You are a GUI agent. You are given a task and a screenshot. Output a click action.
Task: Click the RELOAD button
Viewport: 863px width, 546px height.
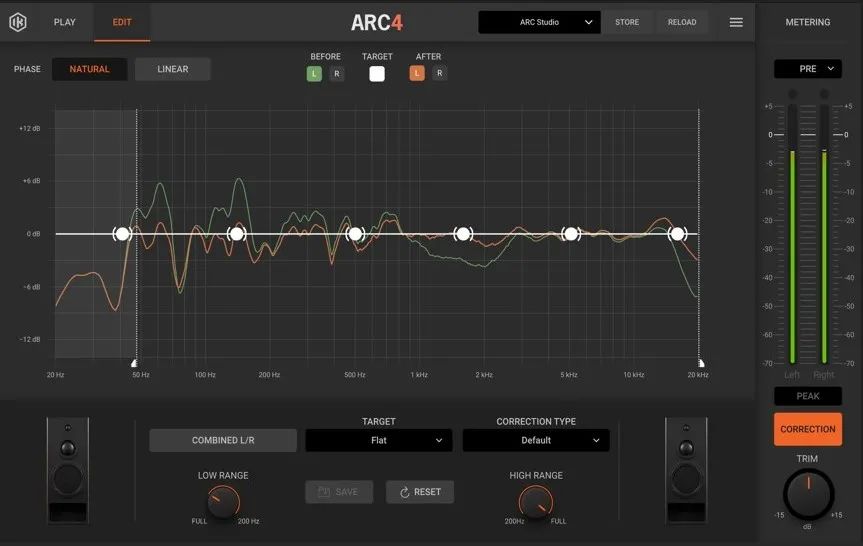click(x=682, y=22)
